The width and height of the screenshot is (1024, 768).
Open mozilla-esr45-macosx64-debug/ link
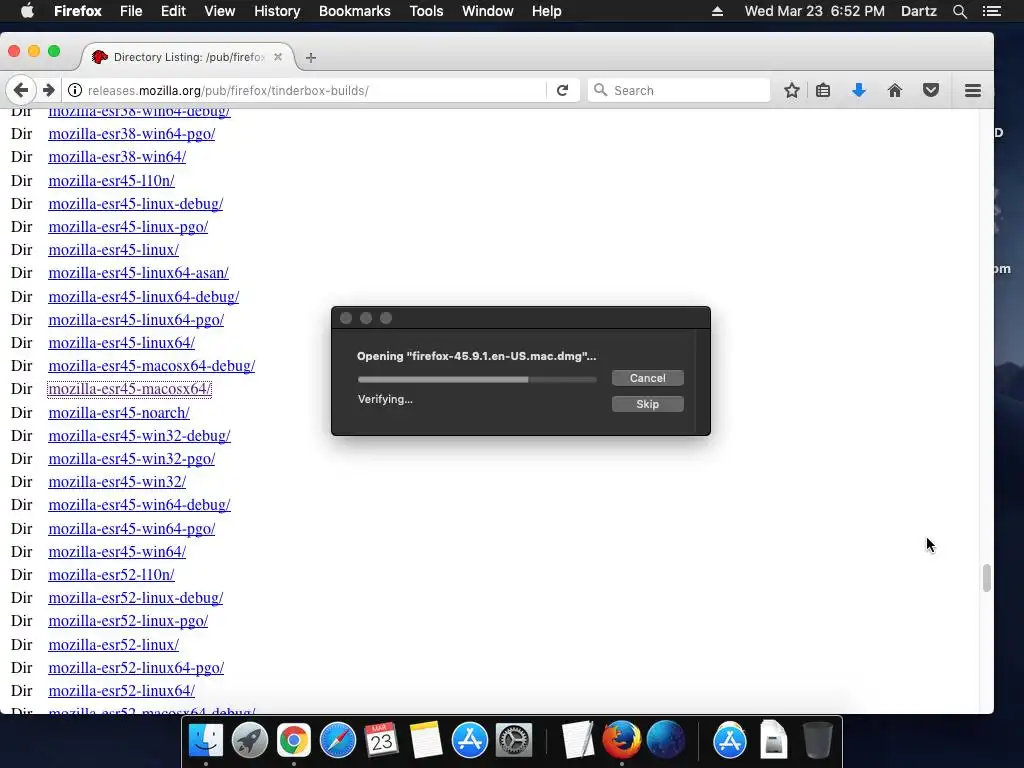coord(152,366)
